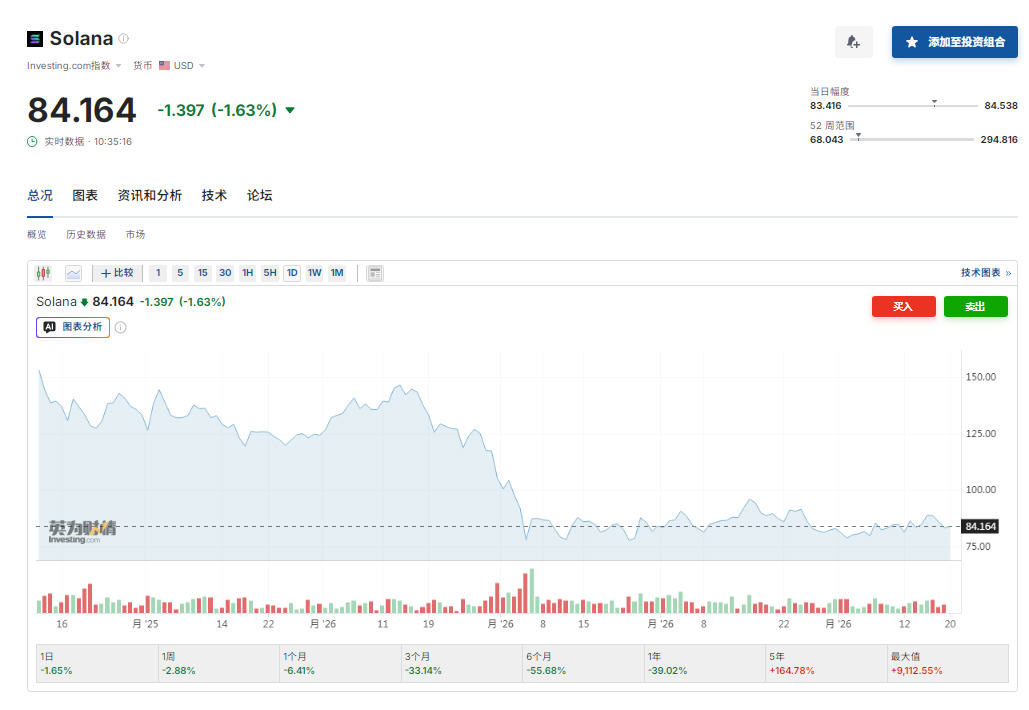The width and height of the screenshot is (1029, 710).
Task: Create a price alert with the bell icon
Action: (853, 42)
